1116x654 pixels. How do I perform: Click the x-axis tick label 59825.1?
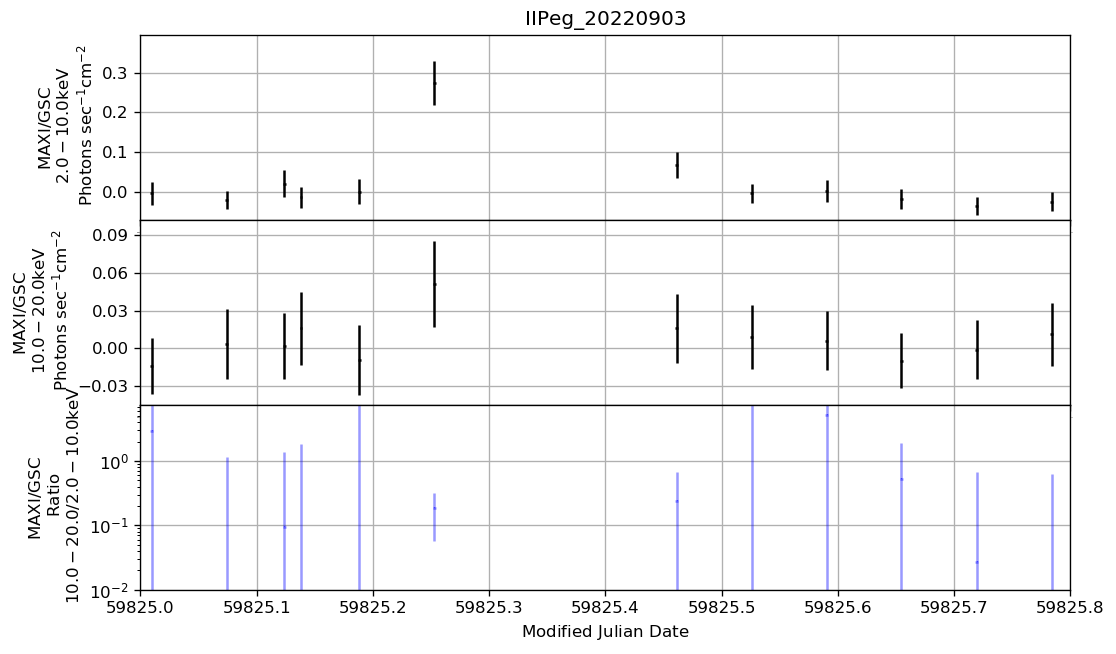click(x=257, y=607)
